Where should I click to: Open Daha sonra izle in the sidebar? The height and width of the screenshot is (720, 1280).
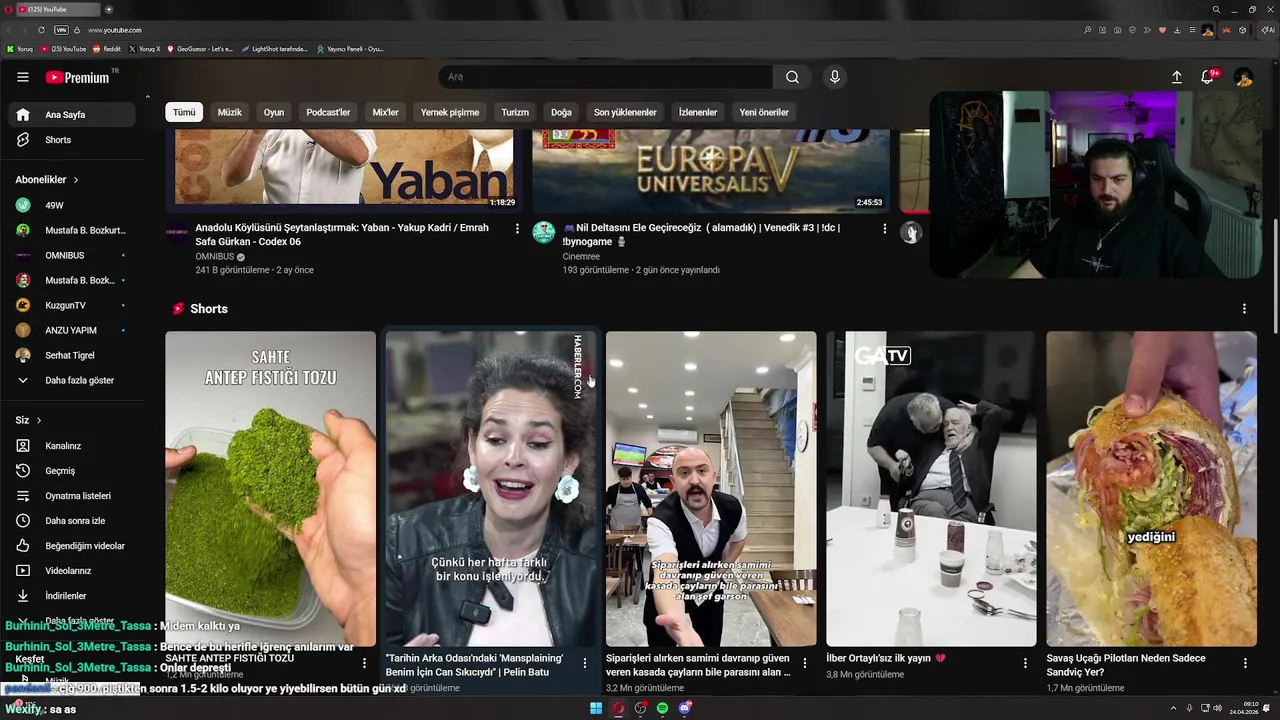(x=72, y=521)
